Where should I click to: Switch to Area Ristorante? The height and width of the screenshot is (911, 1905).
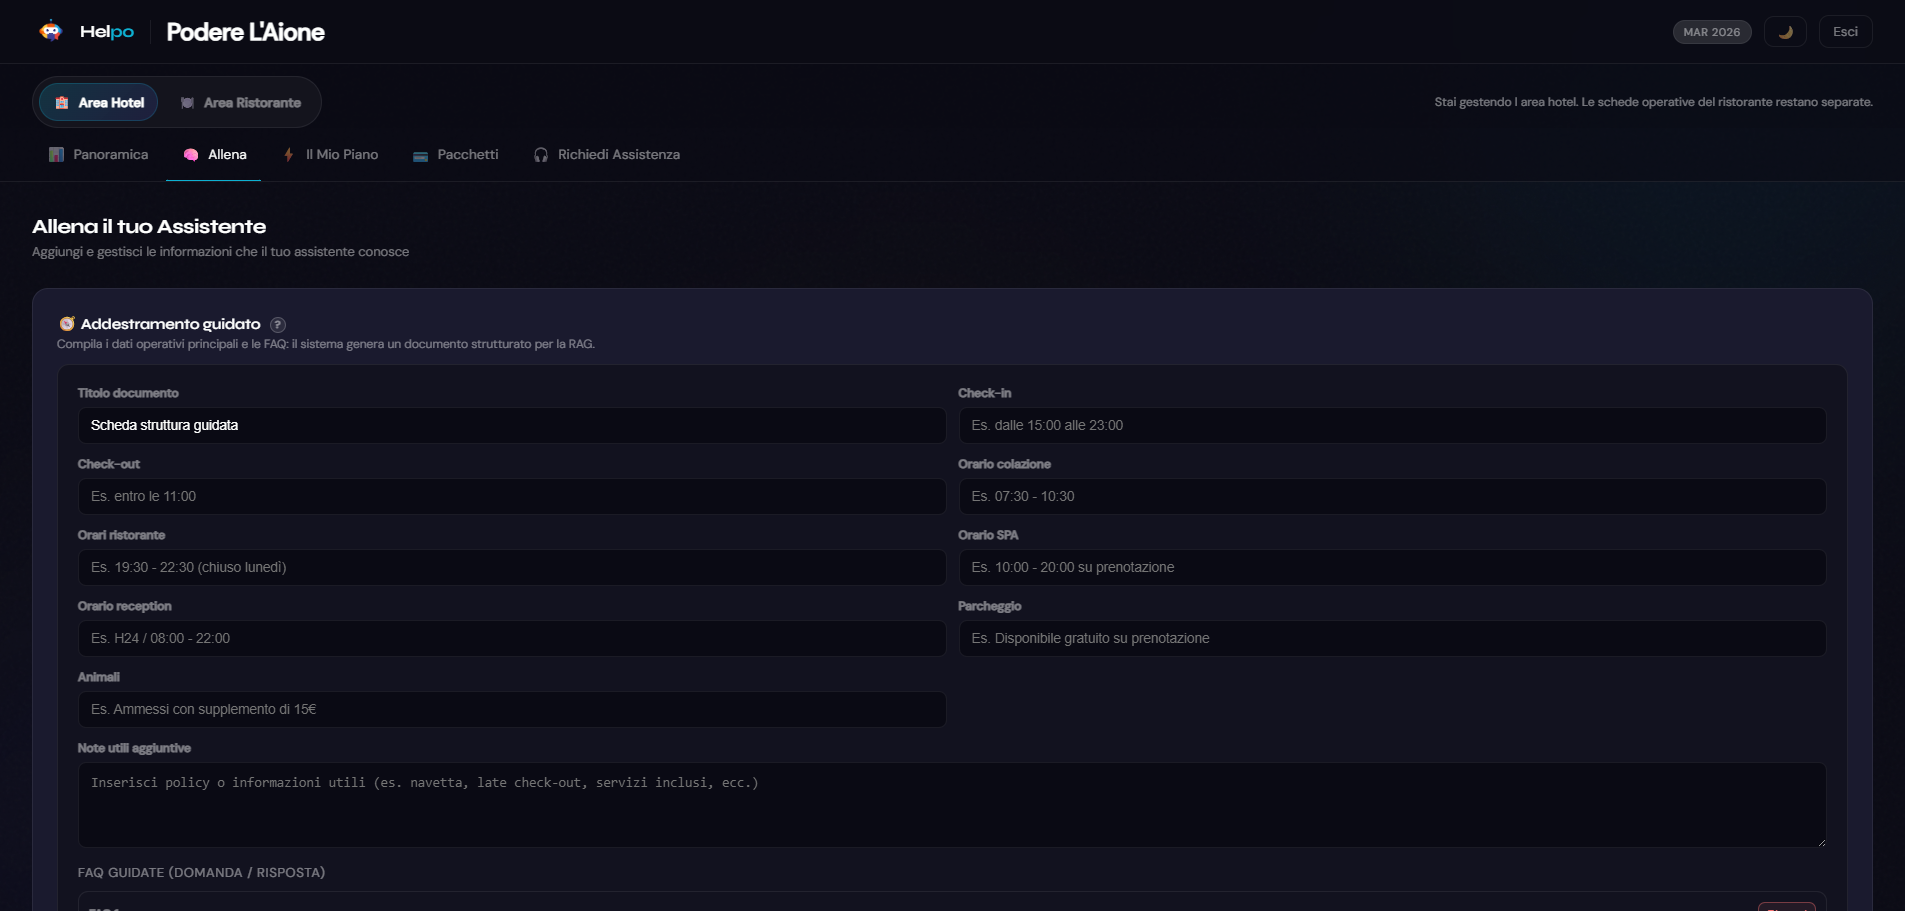[240, 103]
